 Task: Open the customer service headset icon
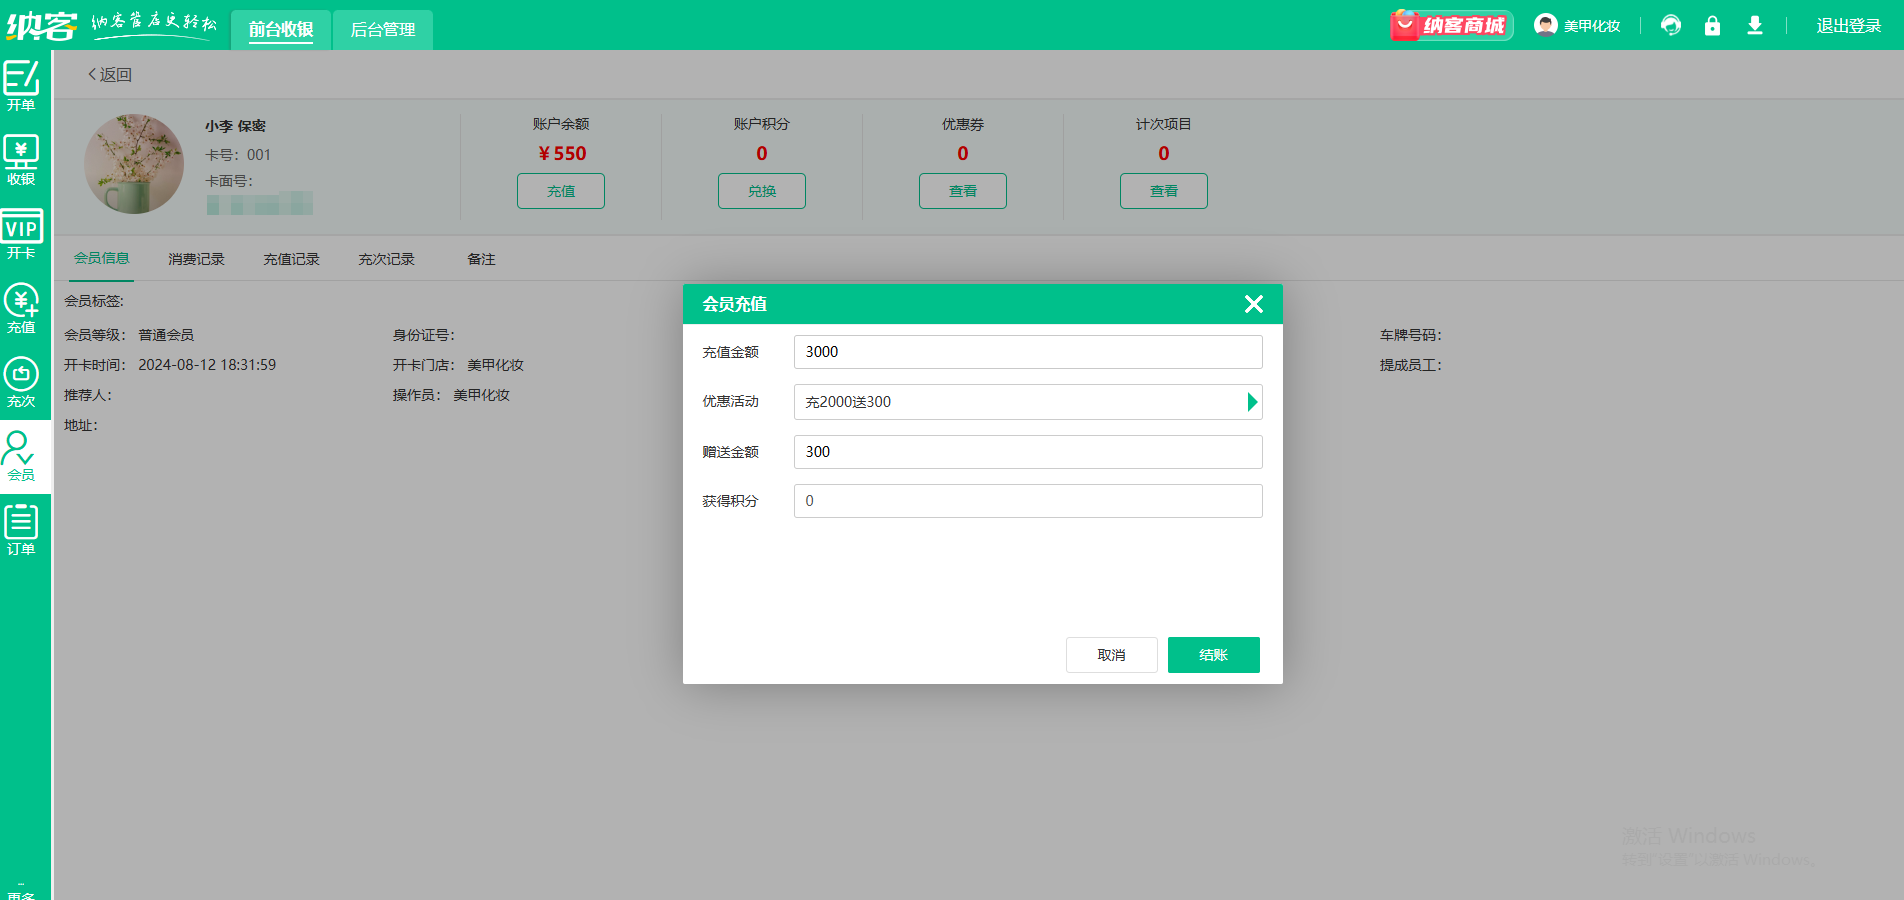tap(1670, 26)
